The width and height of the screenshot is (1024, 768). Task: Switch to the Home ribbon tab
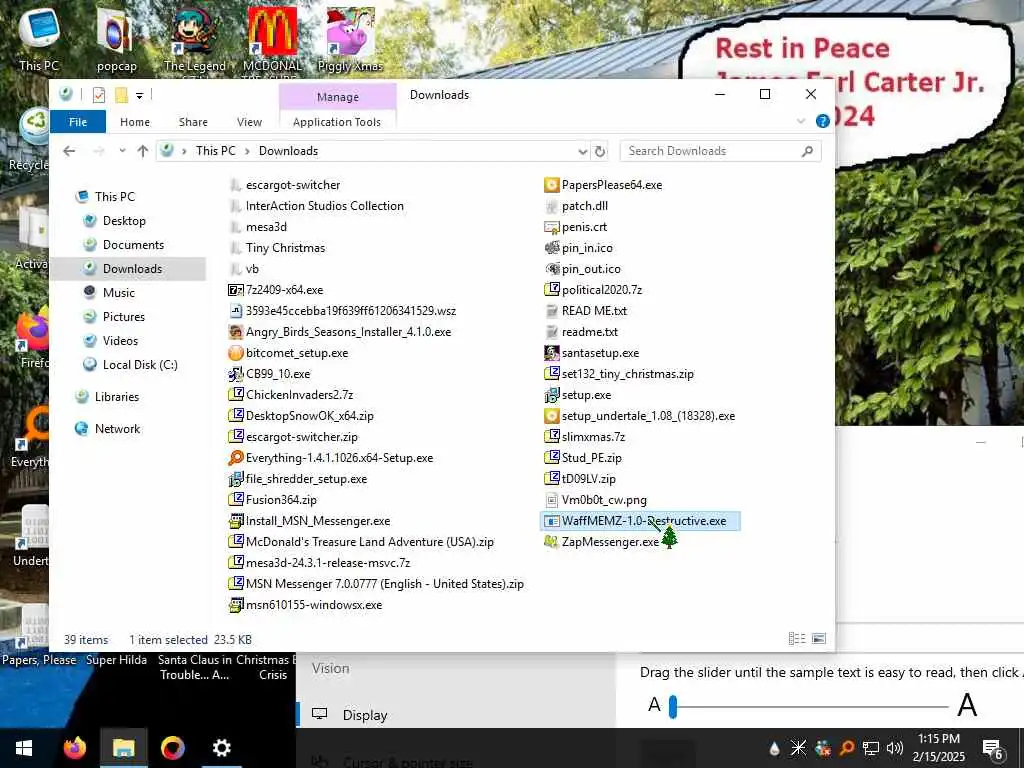click(135, 122)
